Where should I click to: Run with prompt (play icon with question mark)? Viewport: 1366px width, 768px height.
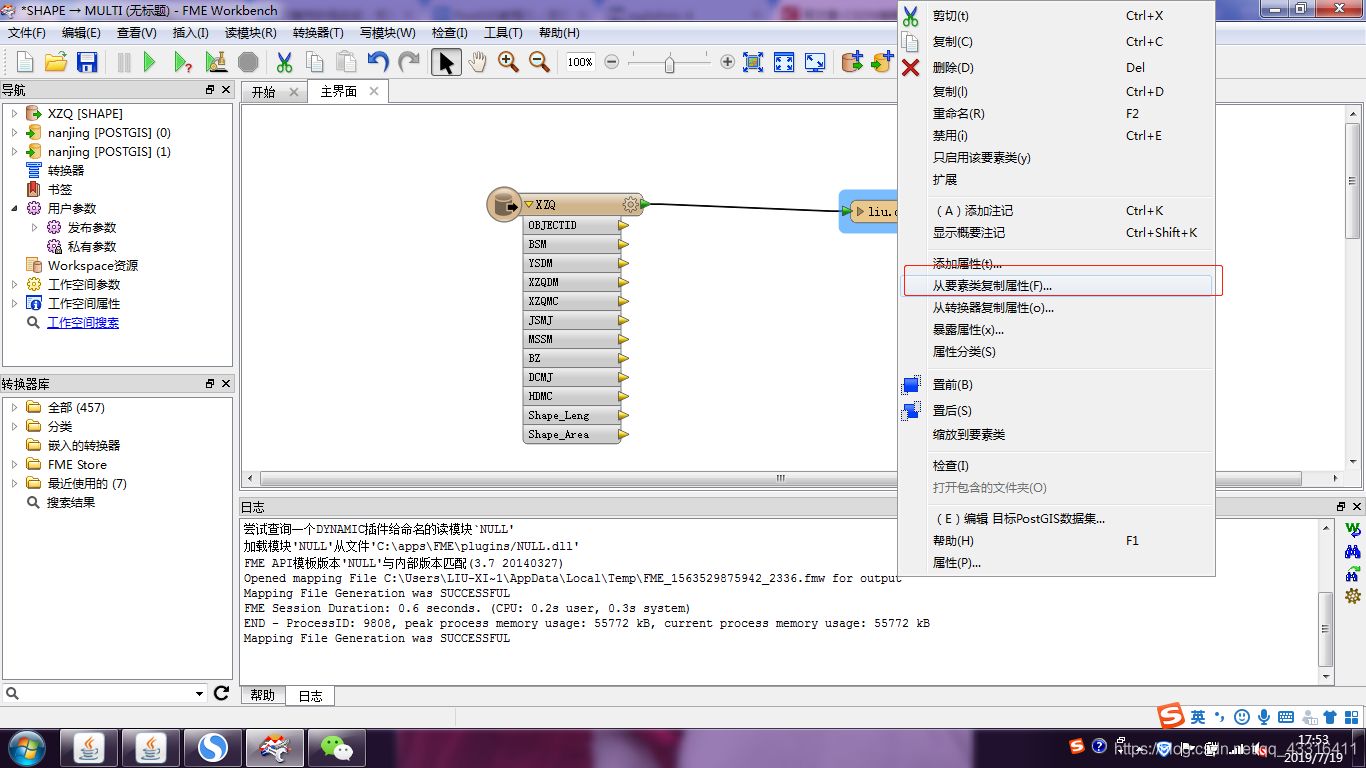pyautogui.click(x=183, y=62)
